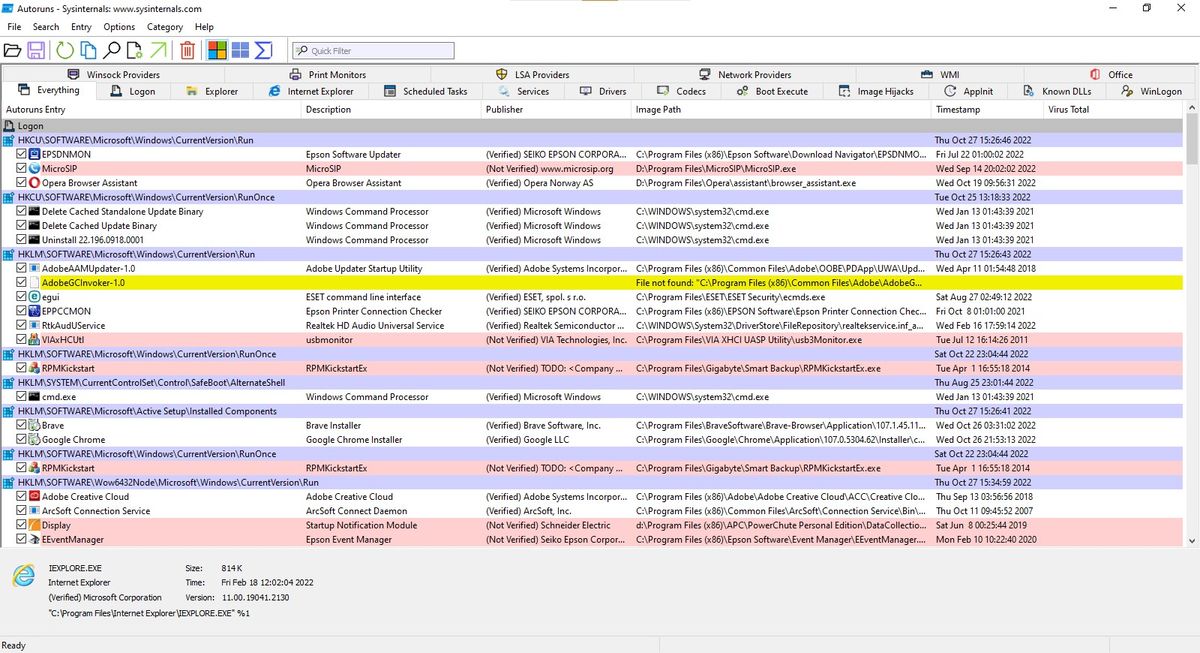Image resolution: width=1200 pixels, height=653 pixels.
Task: Click the Open file toolbar icon
Action: point(13,50)
